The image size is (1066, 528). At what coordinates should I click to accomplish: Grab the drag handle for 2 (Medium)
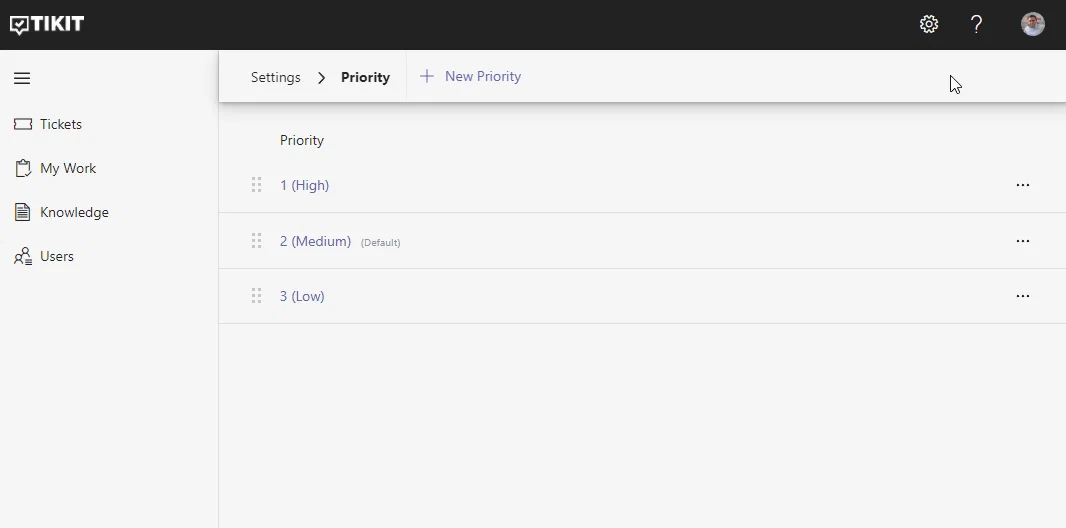pyautogui.click(x=256, y=241)
